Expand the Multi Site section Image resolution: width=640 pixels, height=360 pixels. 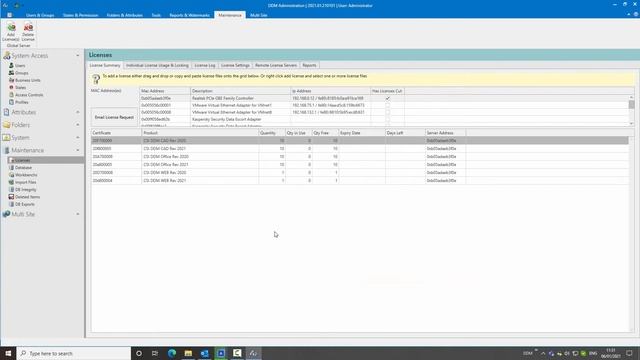(78, 214)
